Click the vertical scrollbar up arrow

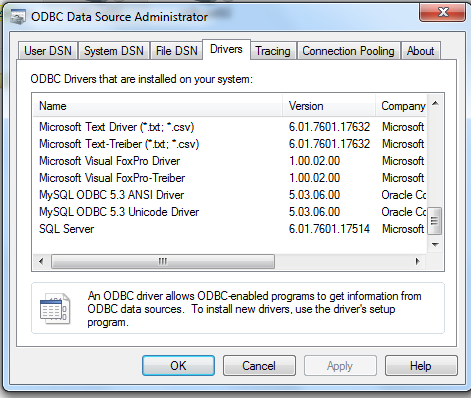click(x=435, y=104)
